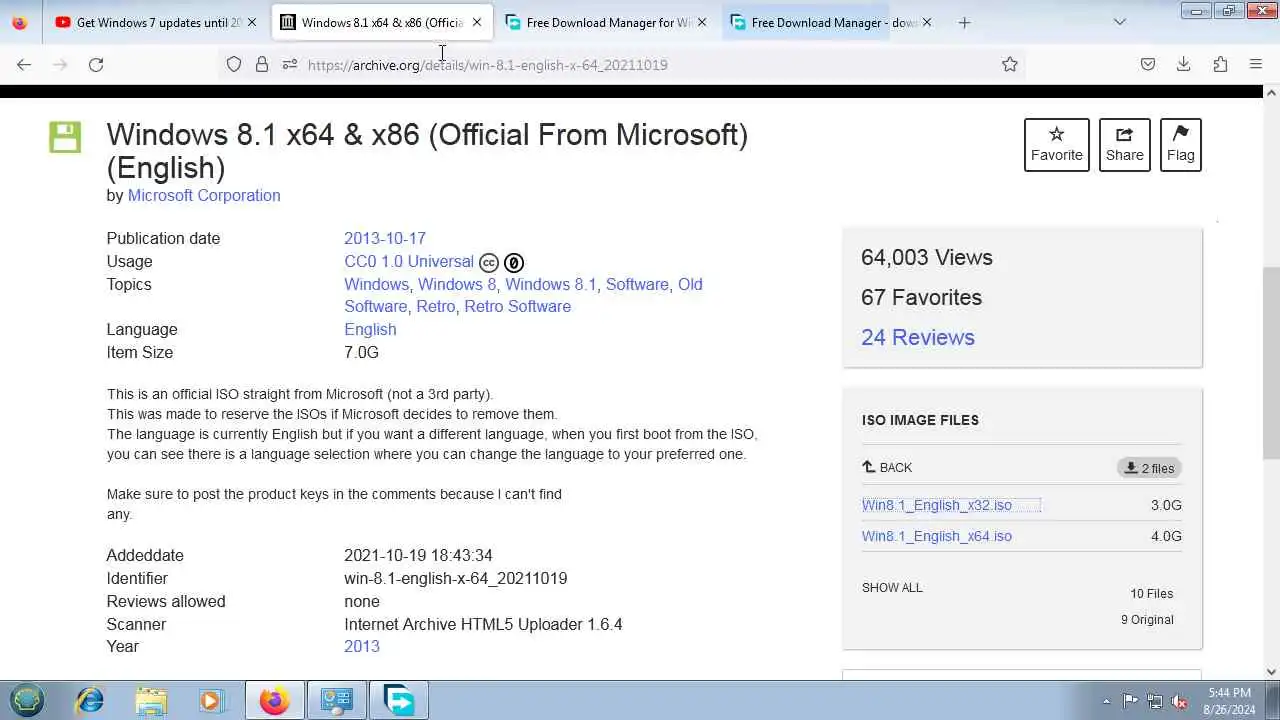This screenshot has width=1280, height=720.
Task: Open a new tab with plus button
Action: 964,22
